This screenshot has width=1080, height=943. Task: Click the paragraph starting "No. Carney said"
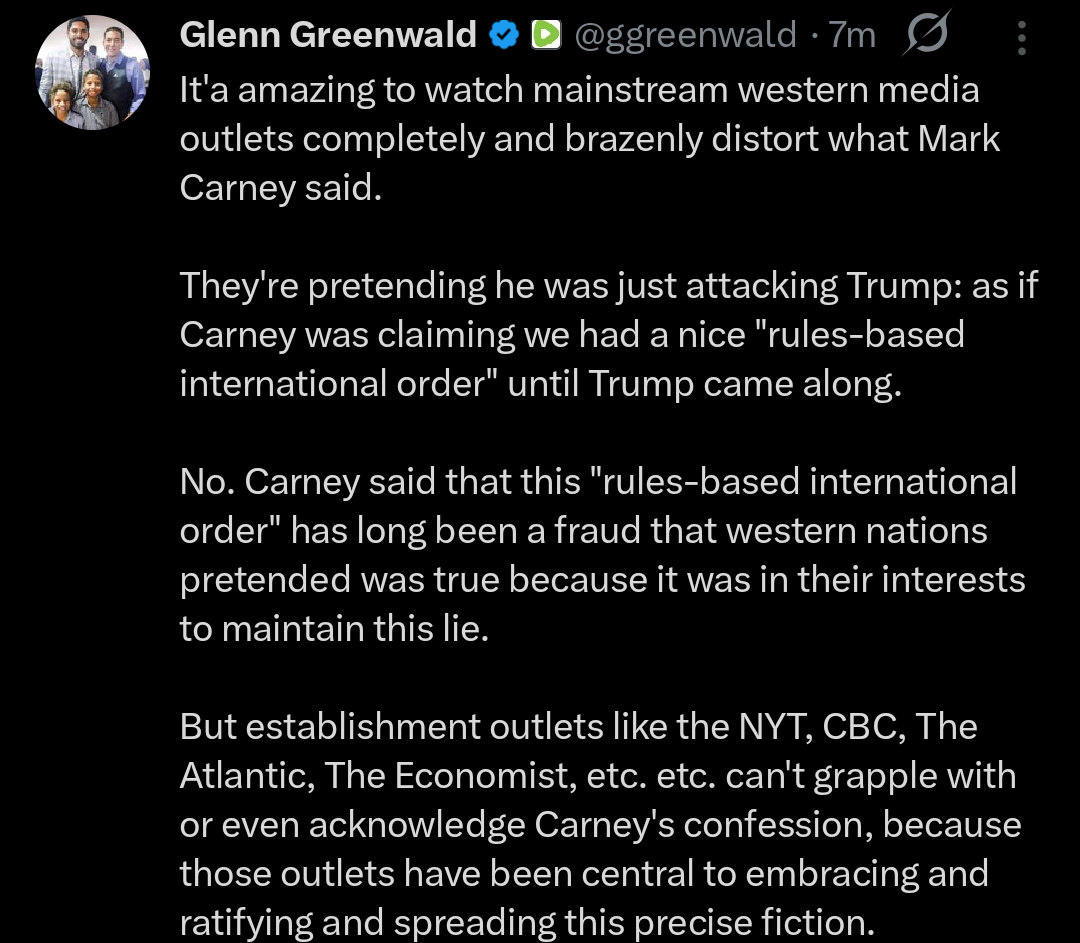click(x=600, y=554)
